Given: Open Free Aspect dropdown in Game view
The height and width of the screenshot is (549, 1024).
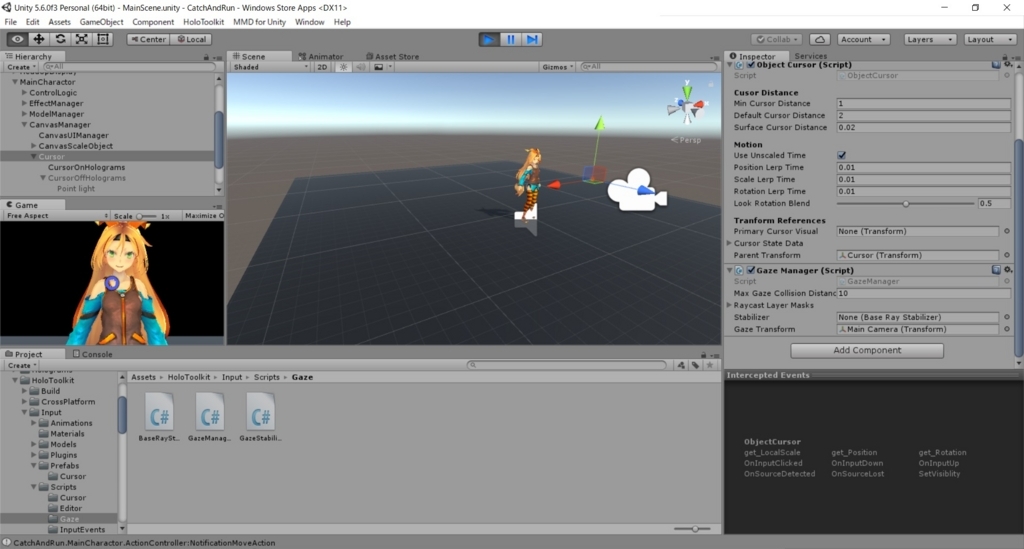Looking at the screenshot, I should [57, 215].
